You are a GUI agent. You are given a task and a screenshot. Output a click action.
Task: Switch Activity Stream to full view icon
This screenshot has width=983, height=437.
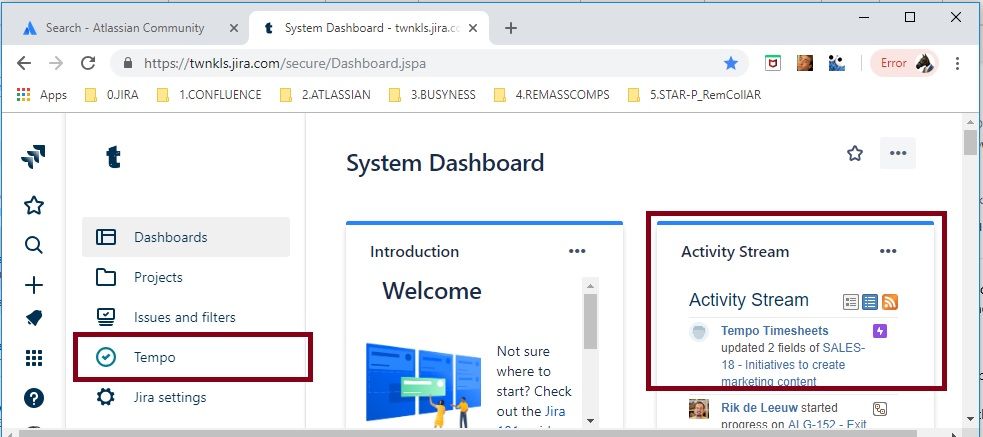tap(870, 302)
